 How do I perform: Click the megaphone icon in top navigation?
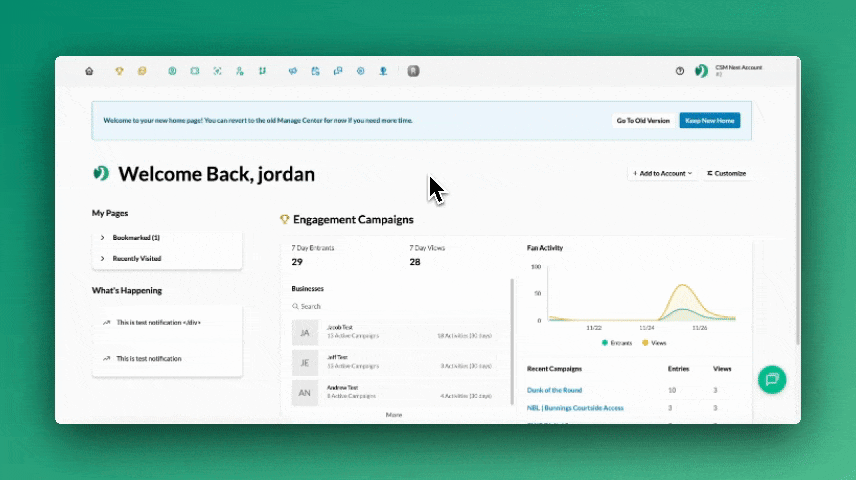click(x=293, y=71)
